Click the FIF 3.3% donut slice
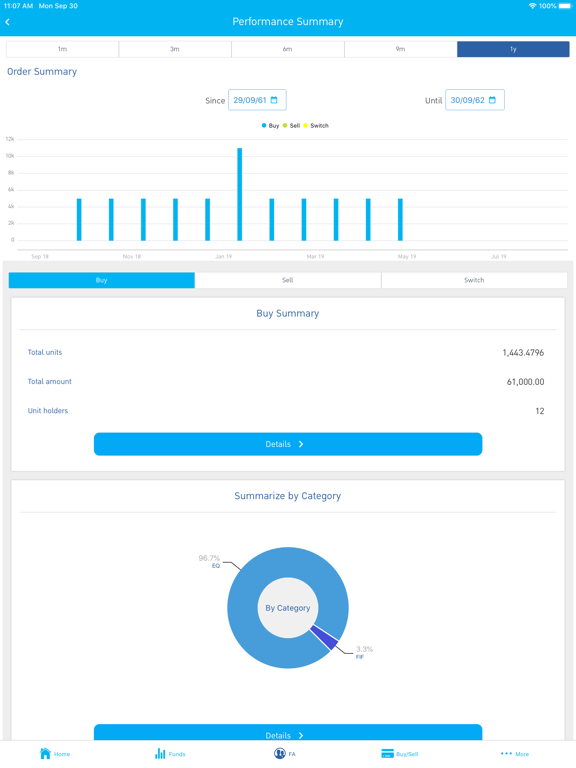 (326, 638)
